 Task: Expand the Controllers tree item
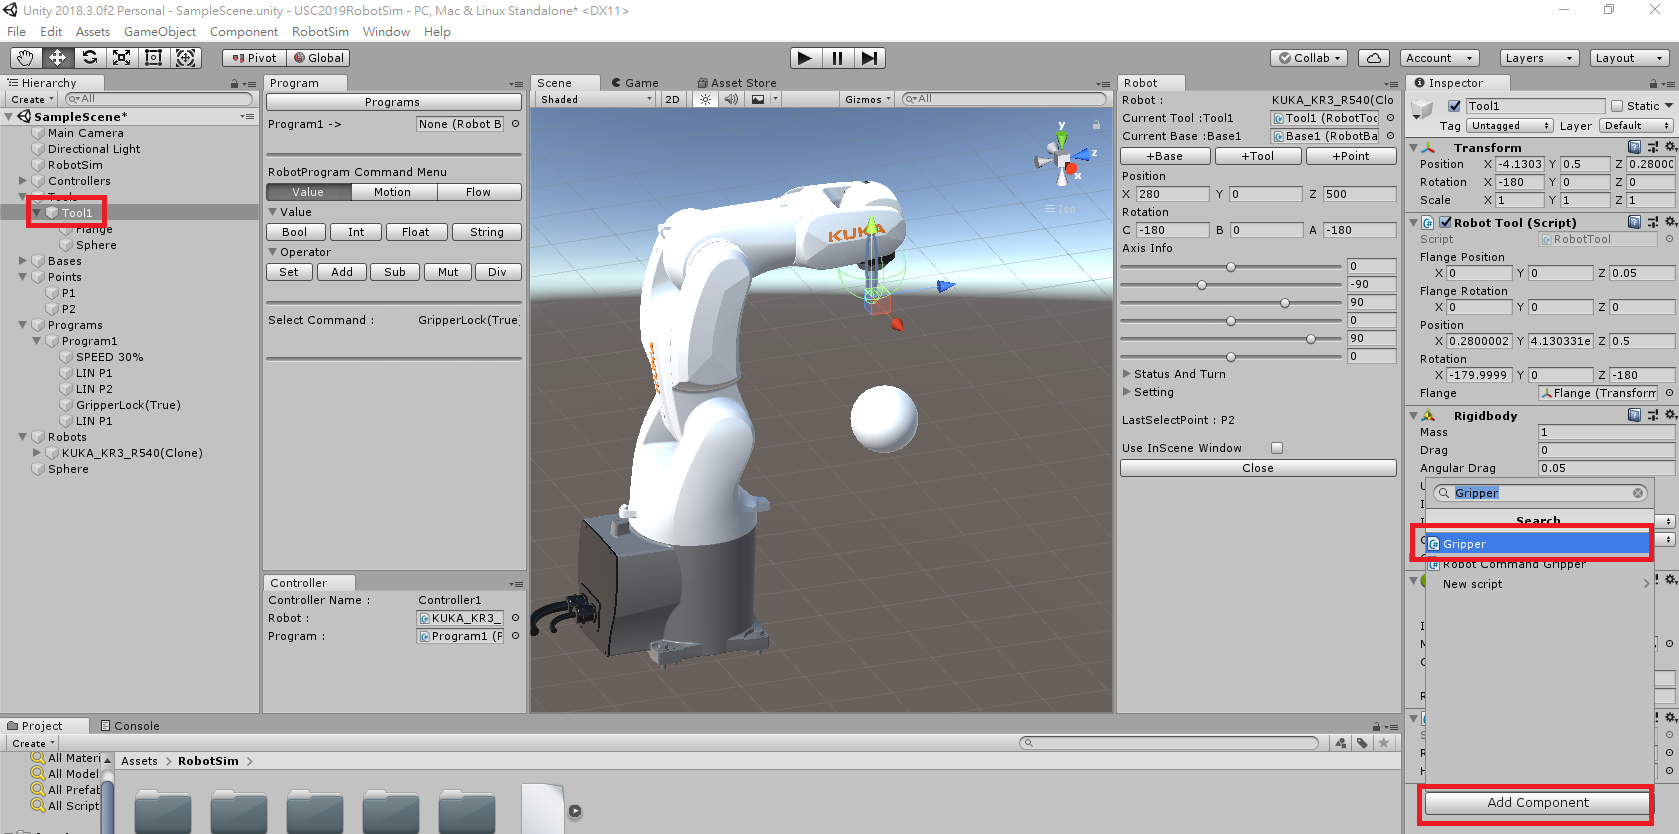pyautogui.click(x=23, y=181)
